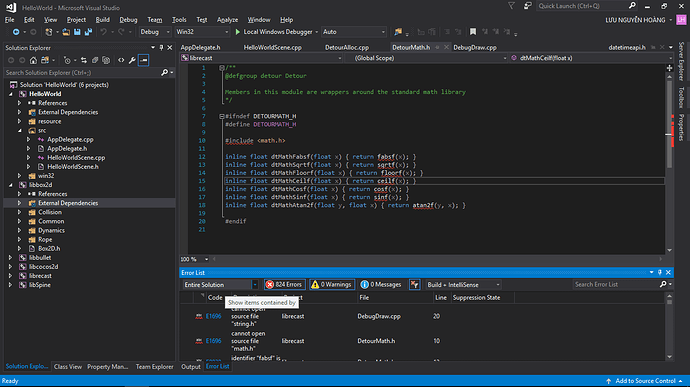
Task: Switch to the HelloWorldScene.cpp tab
Action: pyautogui.click(x=272, y=48)
